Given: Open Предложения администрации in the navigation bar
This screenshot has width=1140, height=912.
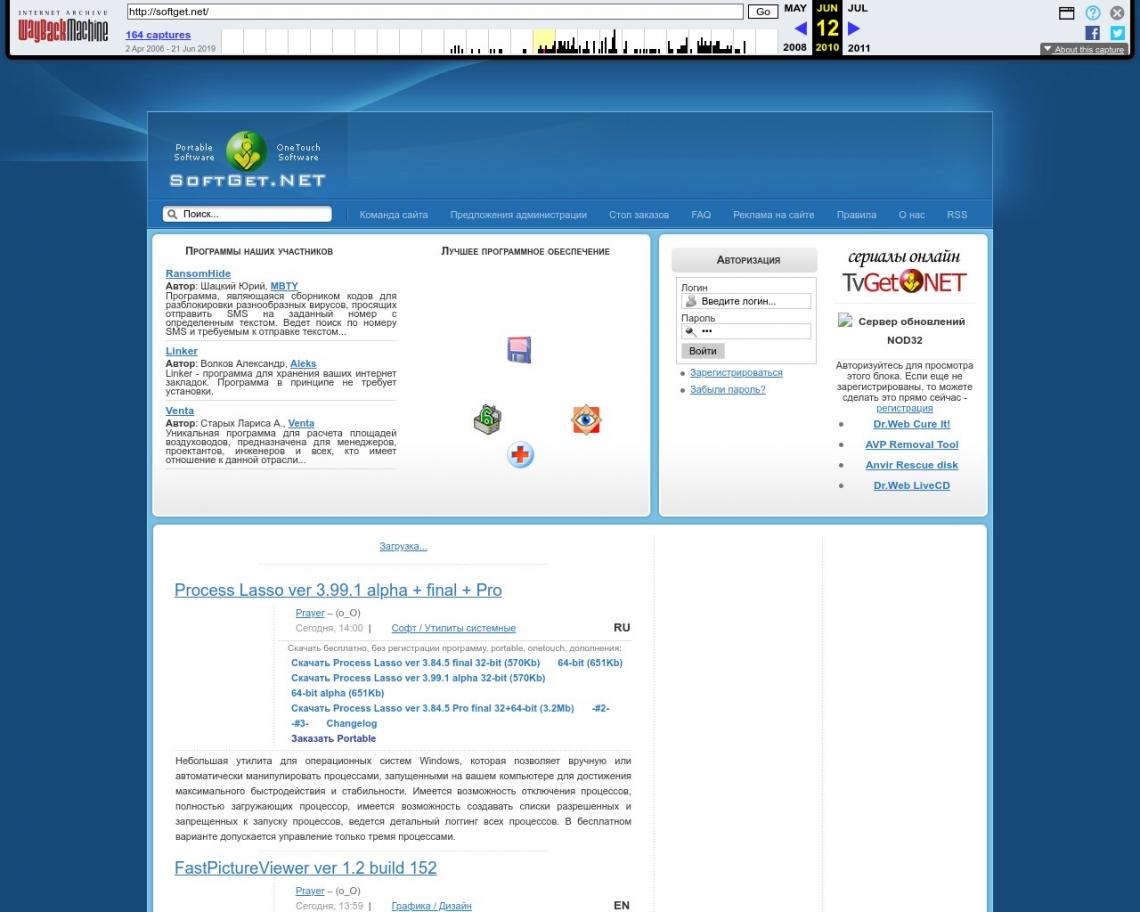Looking at the screenshot, I should tap(518, 215).
